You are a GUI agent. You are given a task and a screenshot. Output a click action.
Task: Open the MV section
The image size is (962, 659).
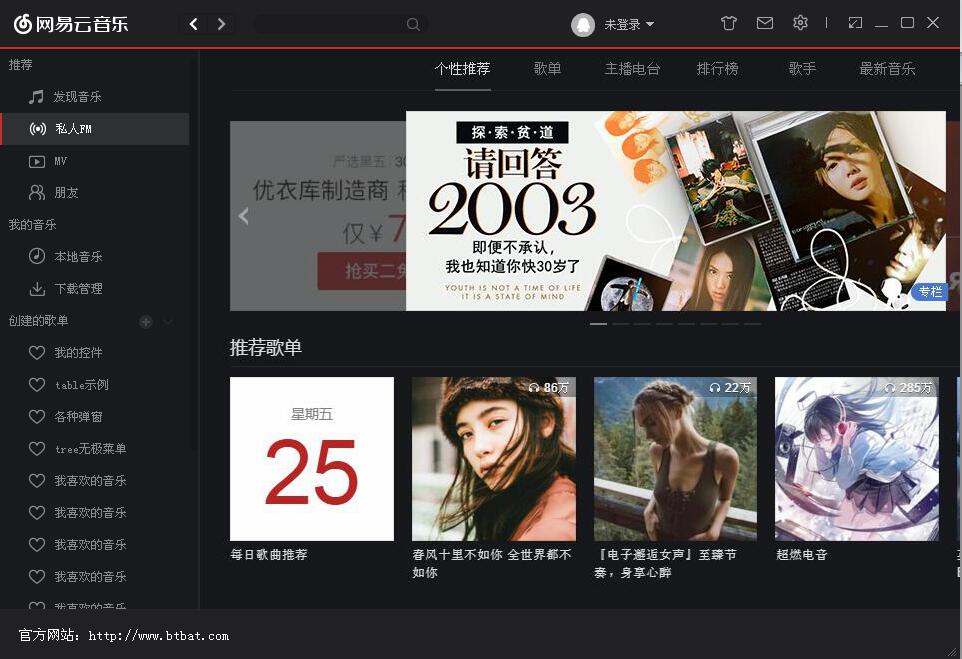pos(60,161)
